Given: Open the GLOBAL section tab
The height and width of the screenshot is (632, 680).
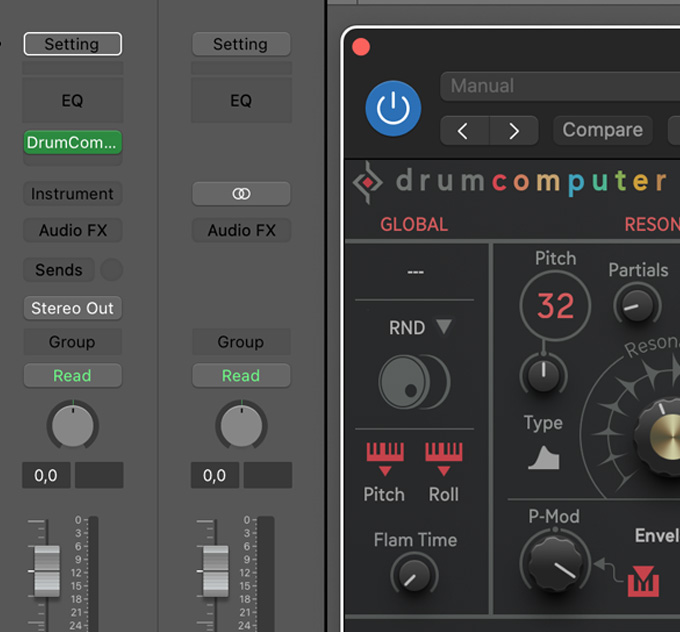Looking at the screenshot, I should click(414, 224).
